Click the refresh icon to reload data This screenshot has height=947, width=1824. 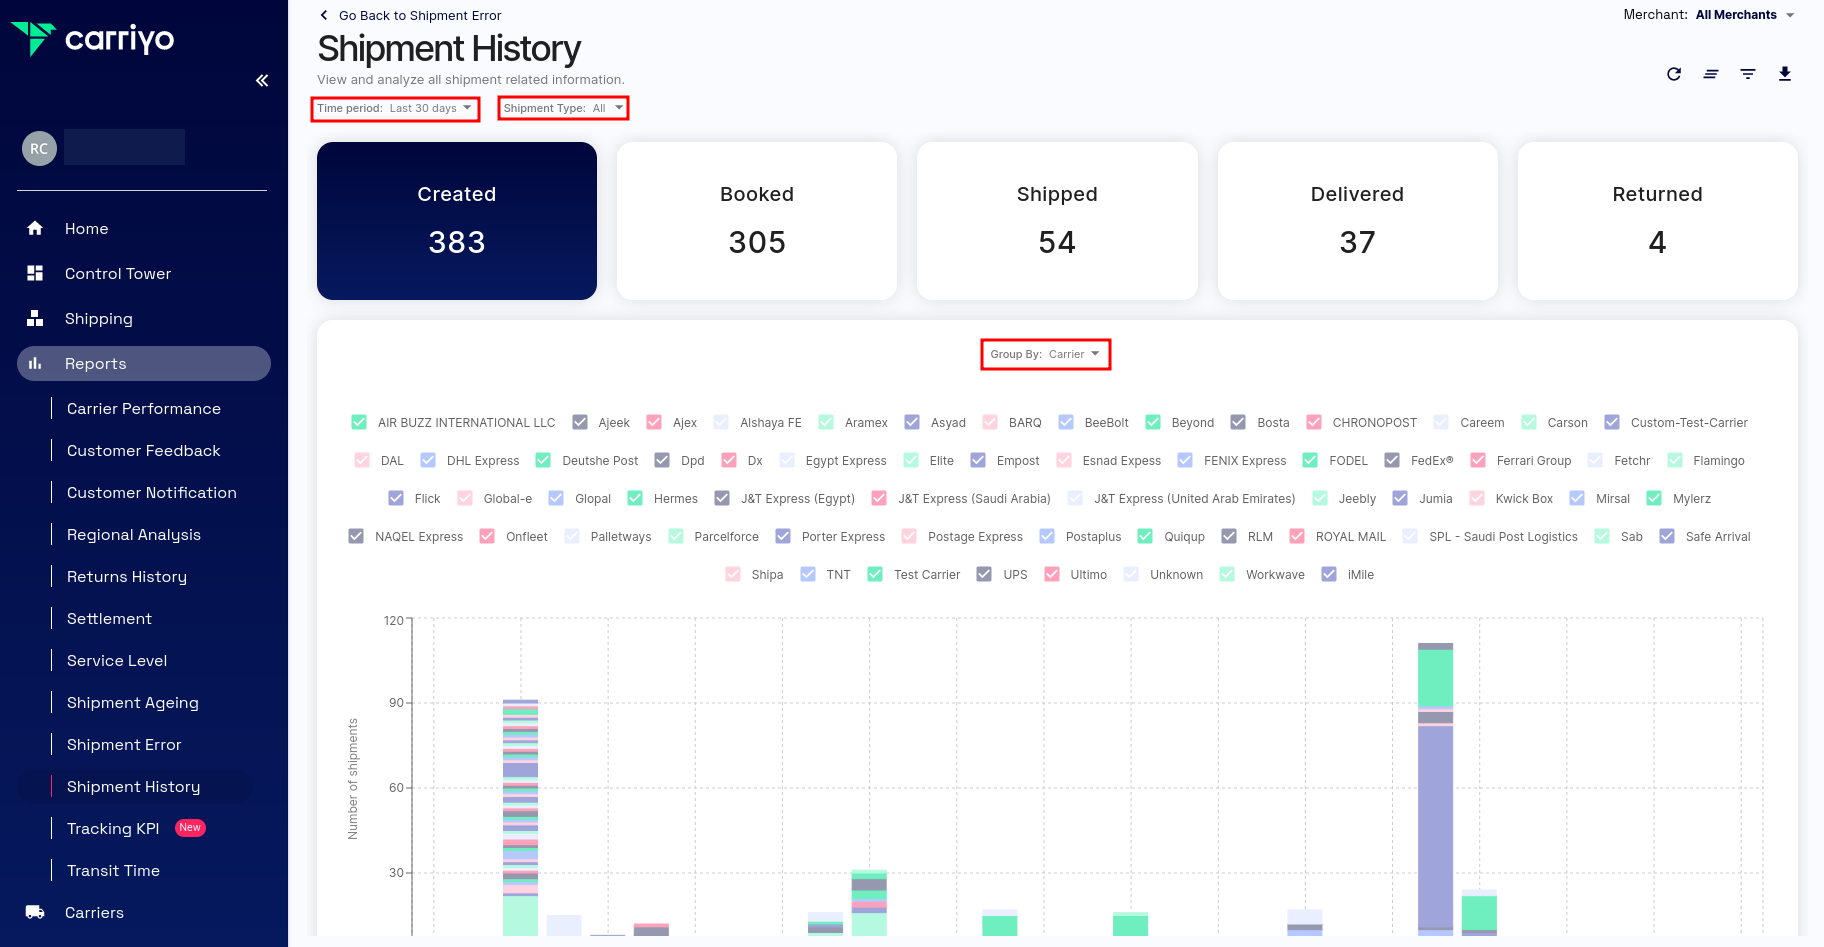click(x=1674, y=74)
